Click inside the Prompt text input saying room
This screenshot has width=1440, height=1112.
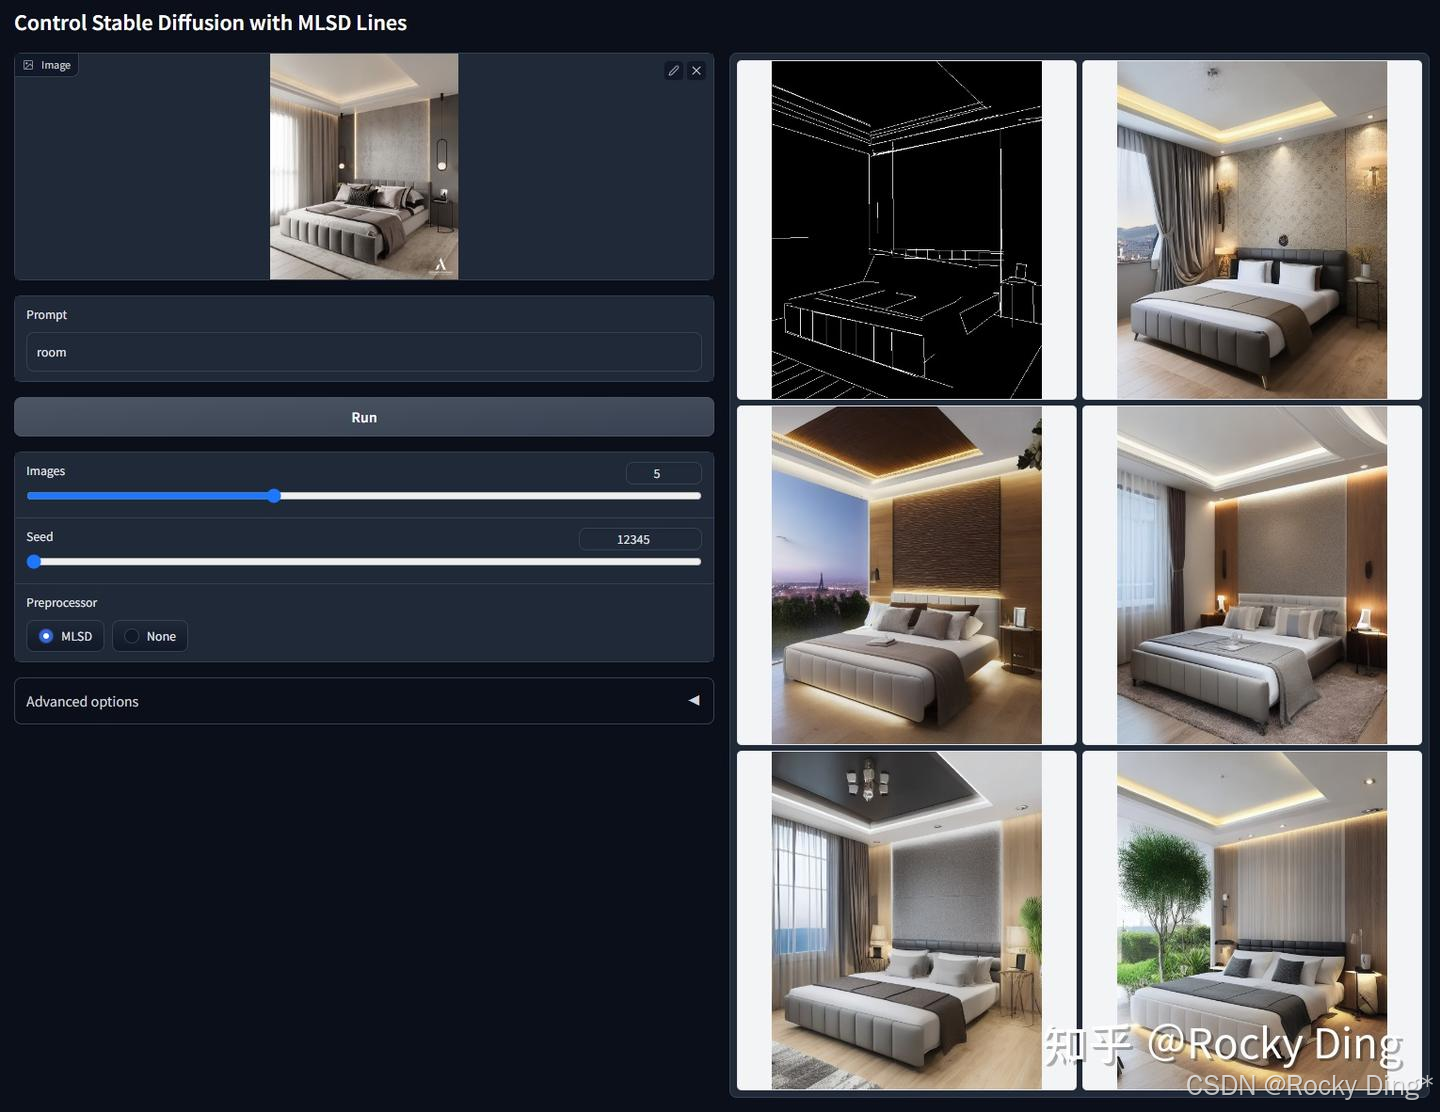click(x=364, y=352)
